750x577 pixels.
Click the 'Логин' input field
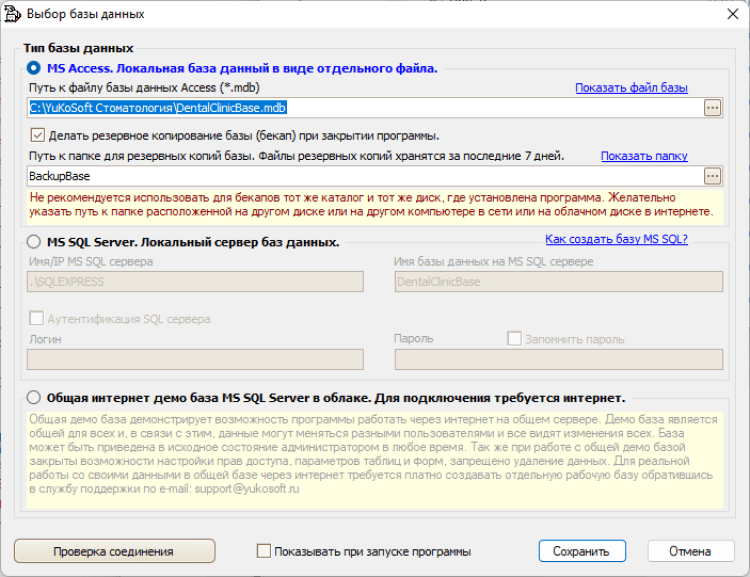point(195,360)
